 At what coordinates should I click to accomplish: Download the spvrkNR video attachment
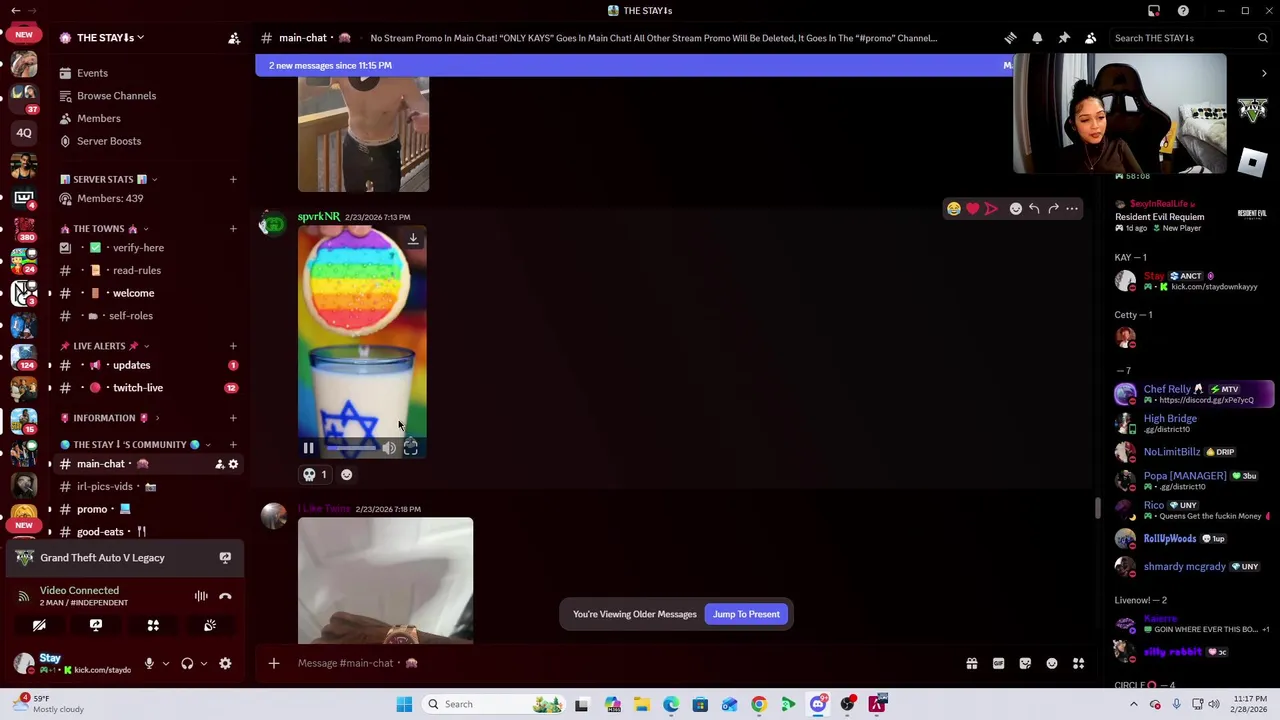(x=413, y=239)
